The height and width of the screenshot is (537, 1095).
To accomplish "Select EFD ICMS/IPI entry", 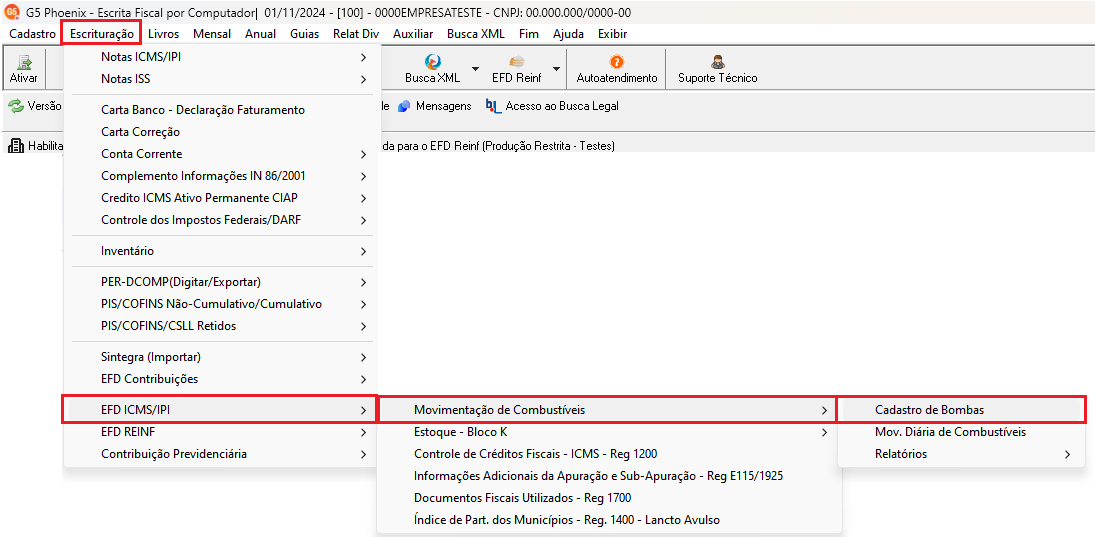I will click(220, 410).
